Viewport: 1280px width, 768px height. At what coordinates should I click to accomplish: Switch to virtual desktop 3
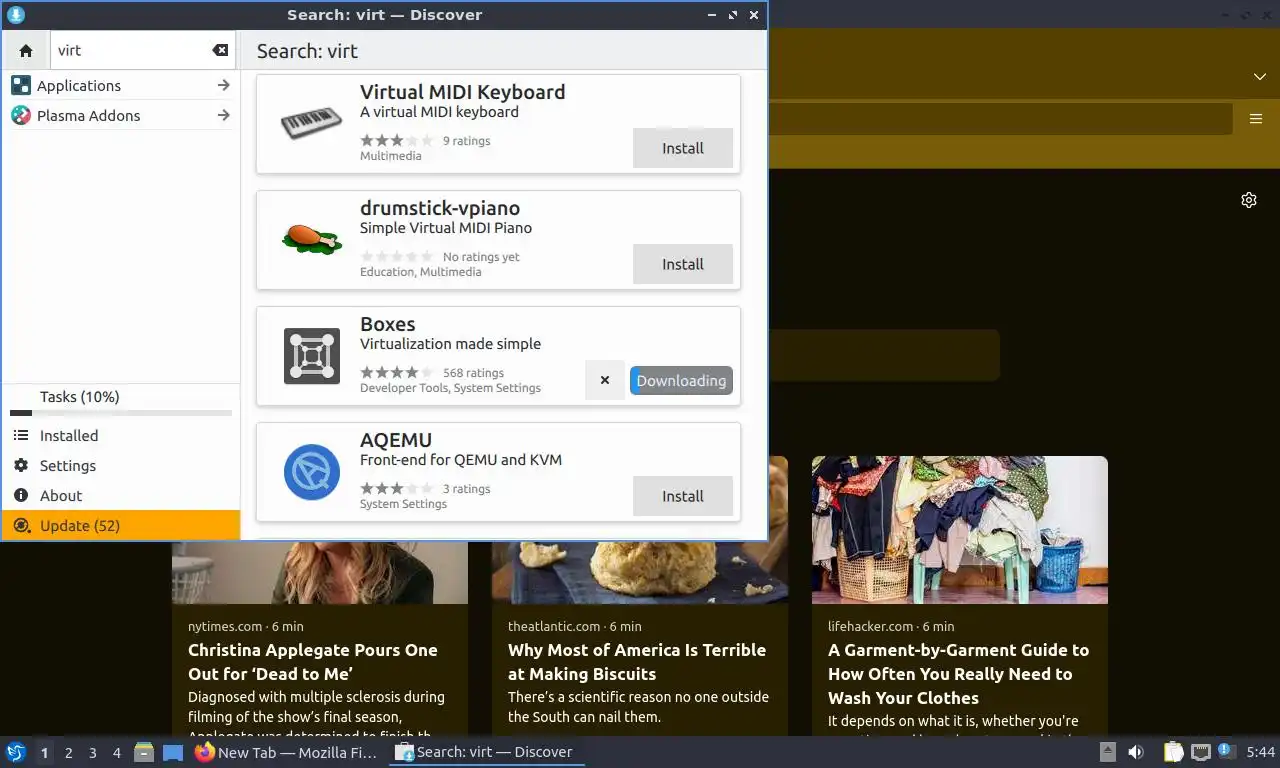(93, 753)
